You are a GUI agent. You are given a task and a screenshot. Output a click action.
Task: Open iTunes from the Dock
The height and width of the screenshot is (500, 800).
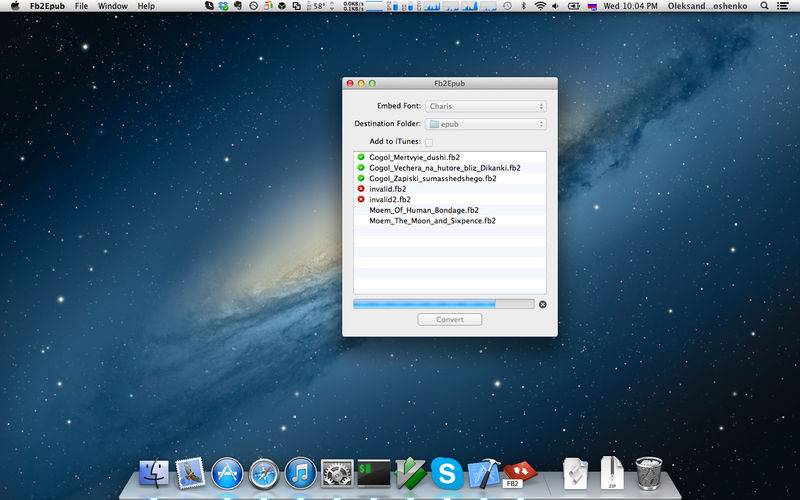pyautogui.click(x=301, y=473)
